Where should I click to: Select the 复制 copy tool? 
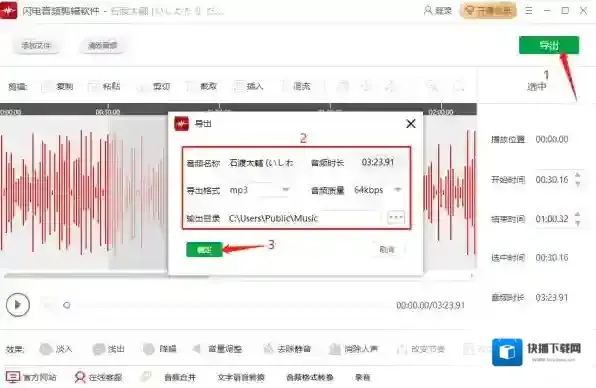click(x=58, y=87)
